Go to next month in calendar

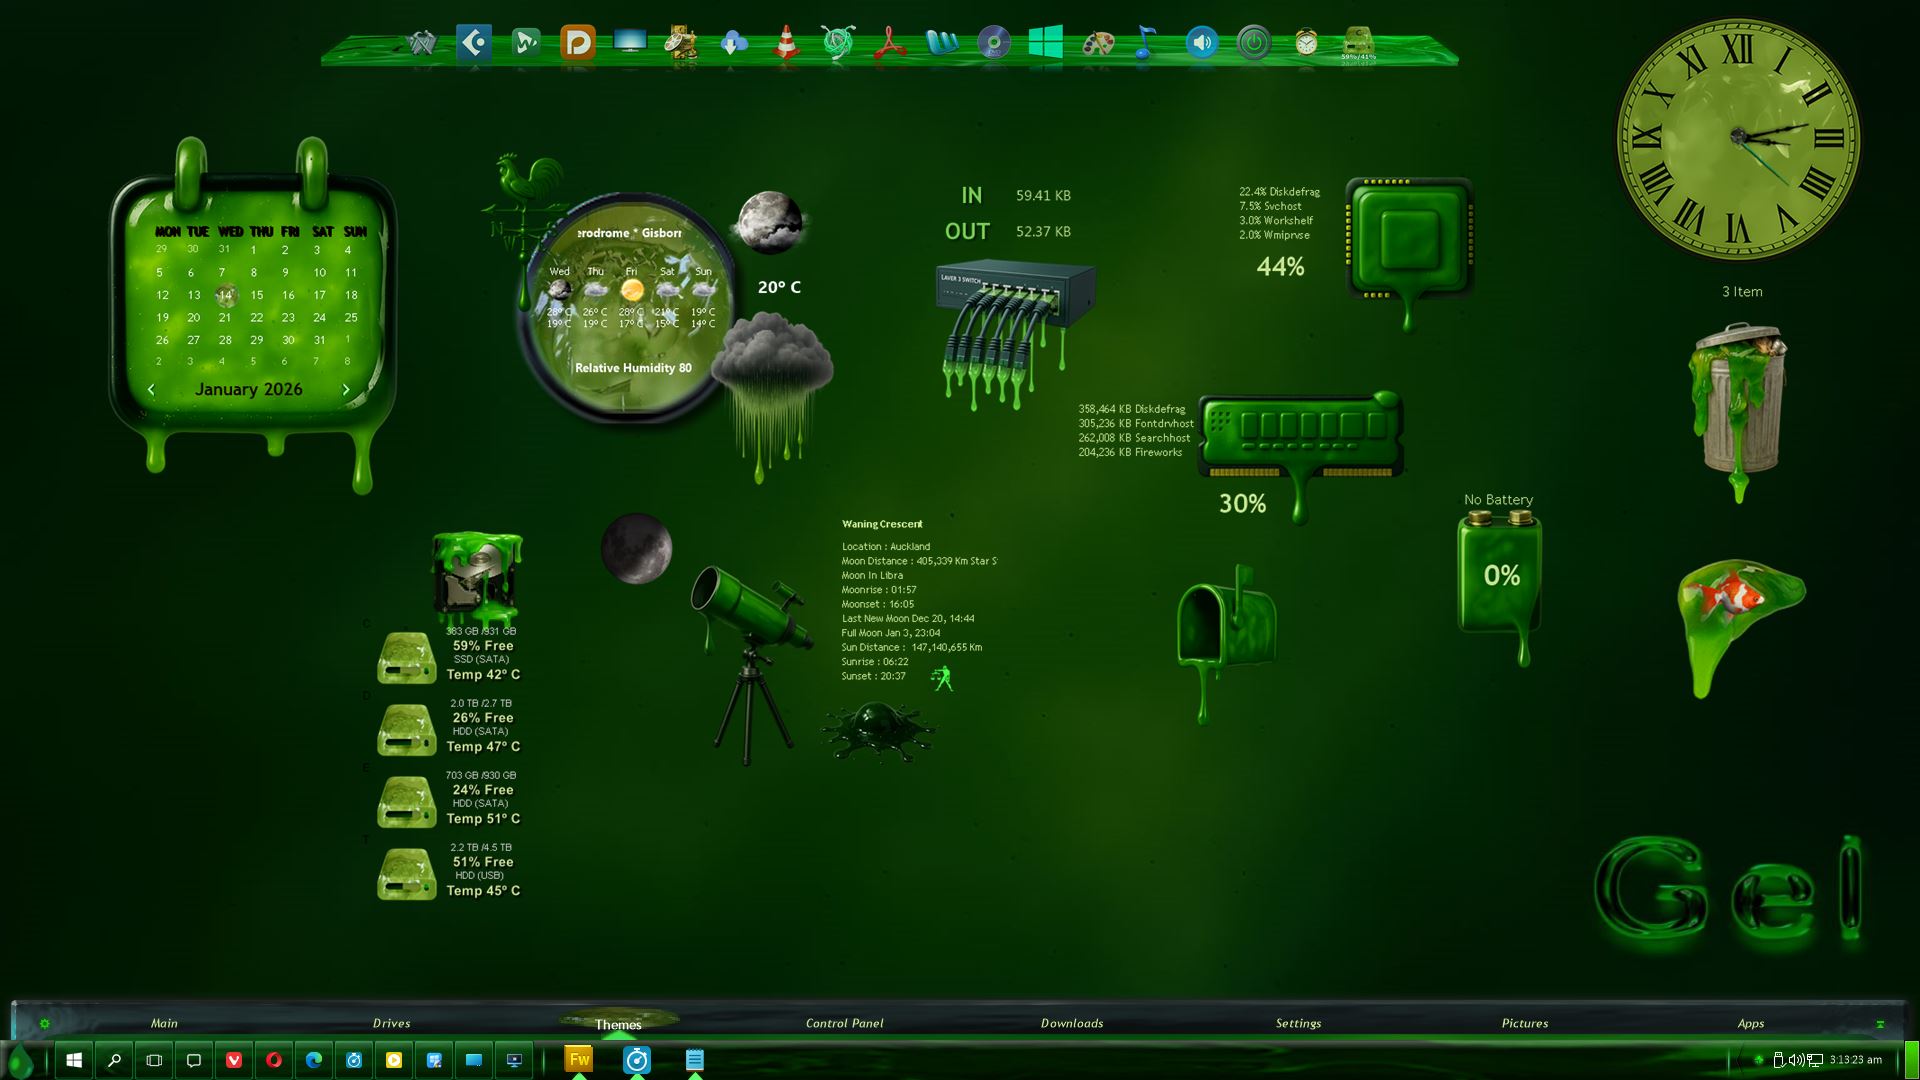click(346, 390)
